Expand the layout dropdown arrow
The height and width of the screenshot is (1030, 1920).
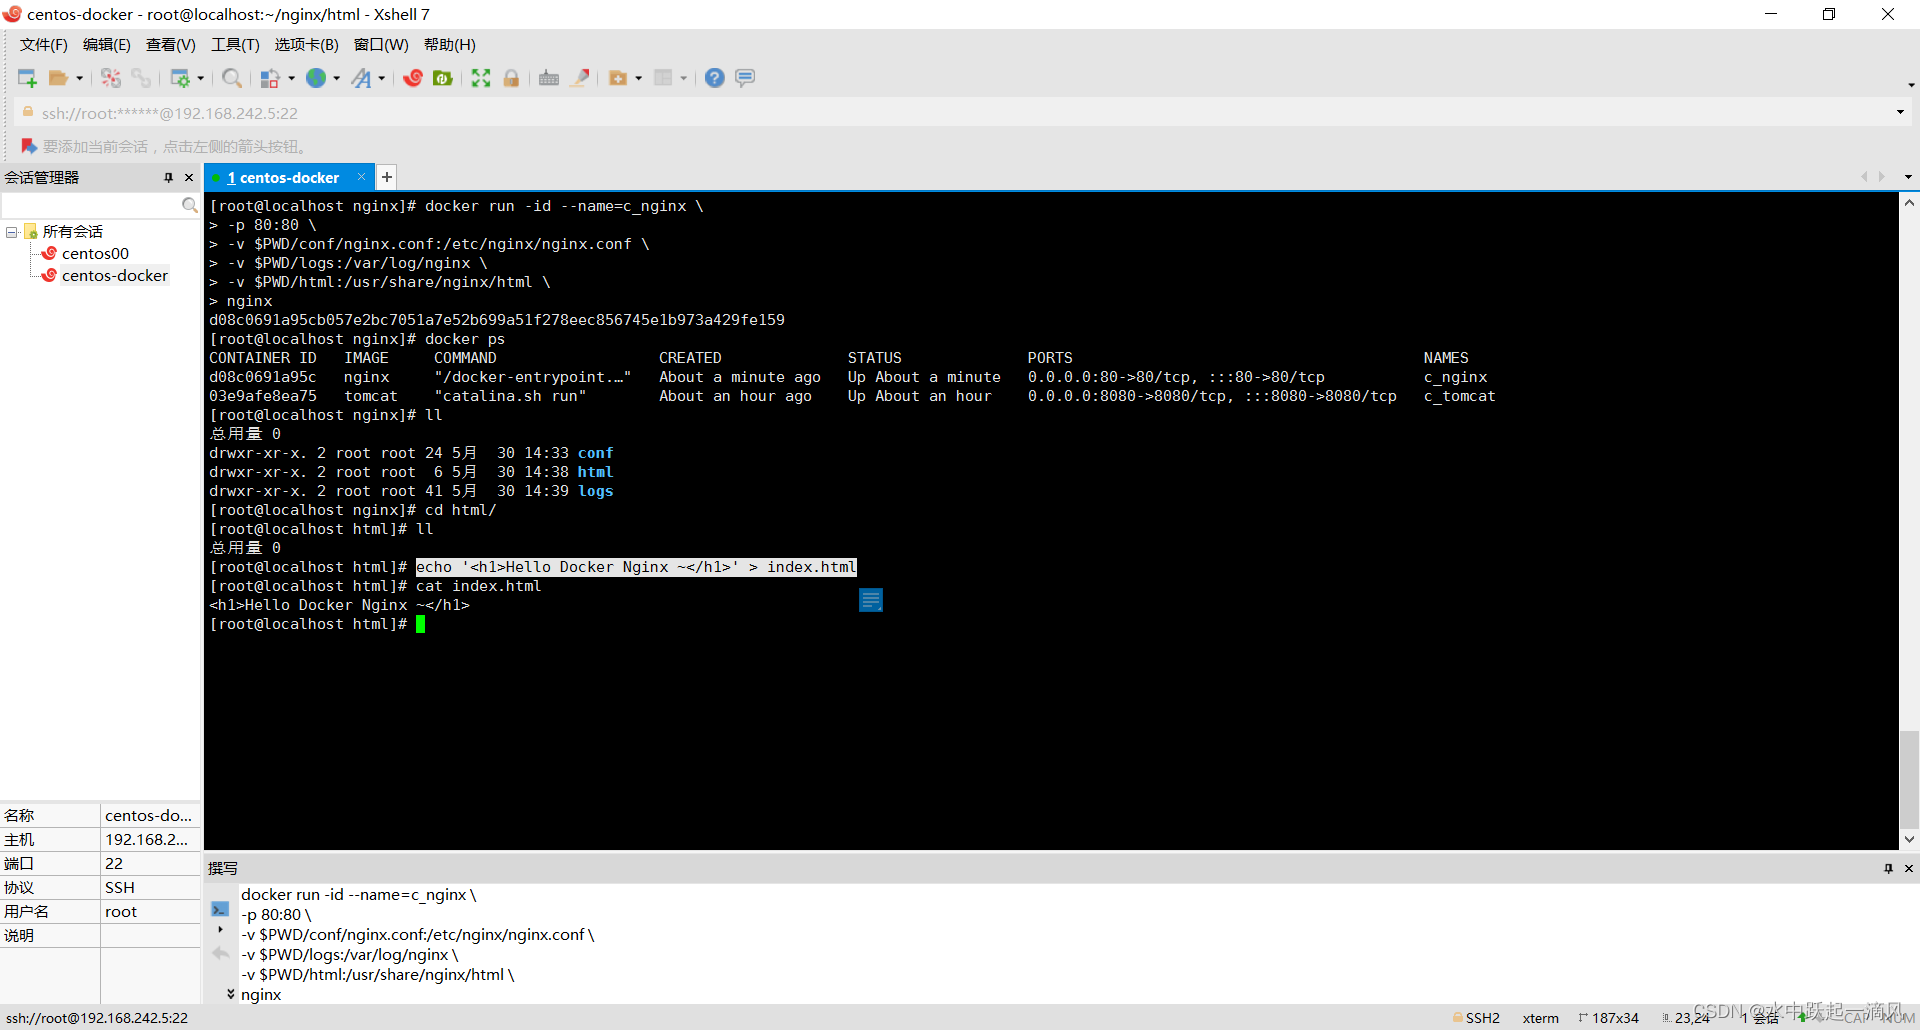coord(684,78)
